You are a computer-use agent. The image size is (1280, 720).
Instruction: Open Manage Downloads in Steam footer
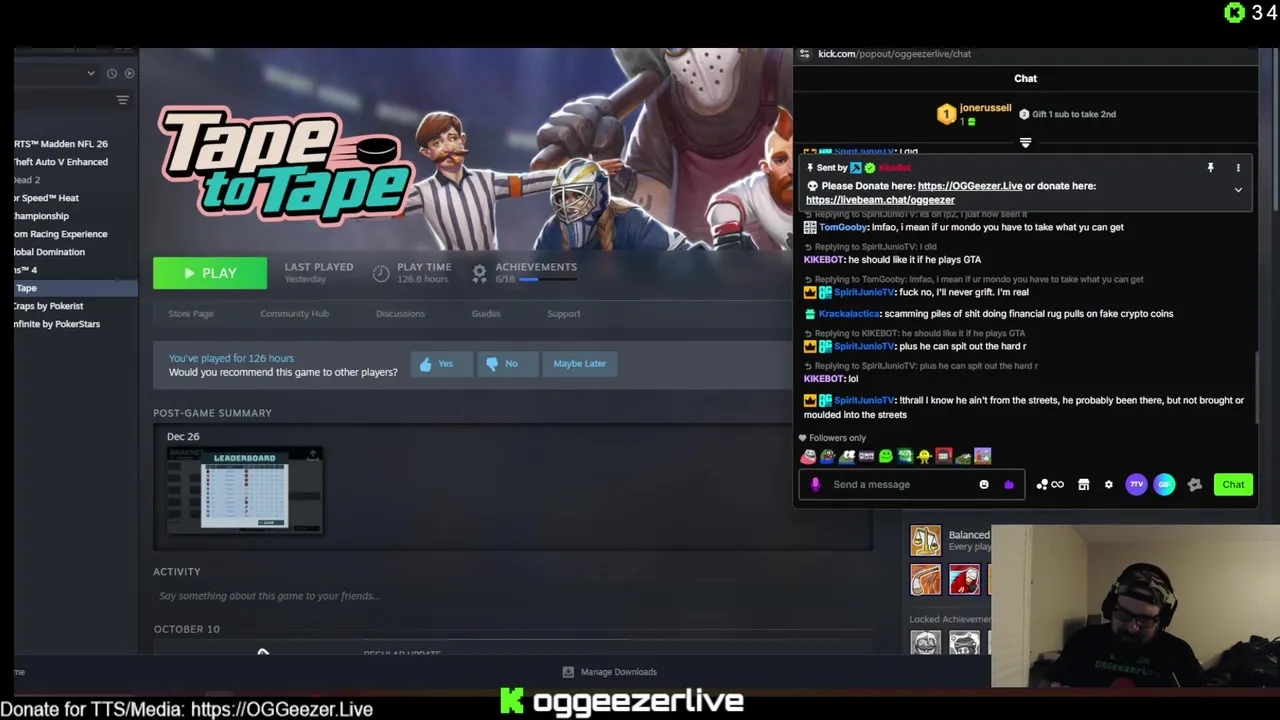[609, 672]
